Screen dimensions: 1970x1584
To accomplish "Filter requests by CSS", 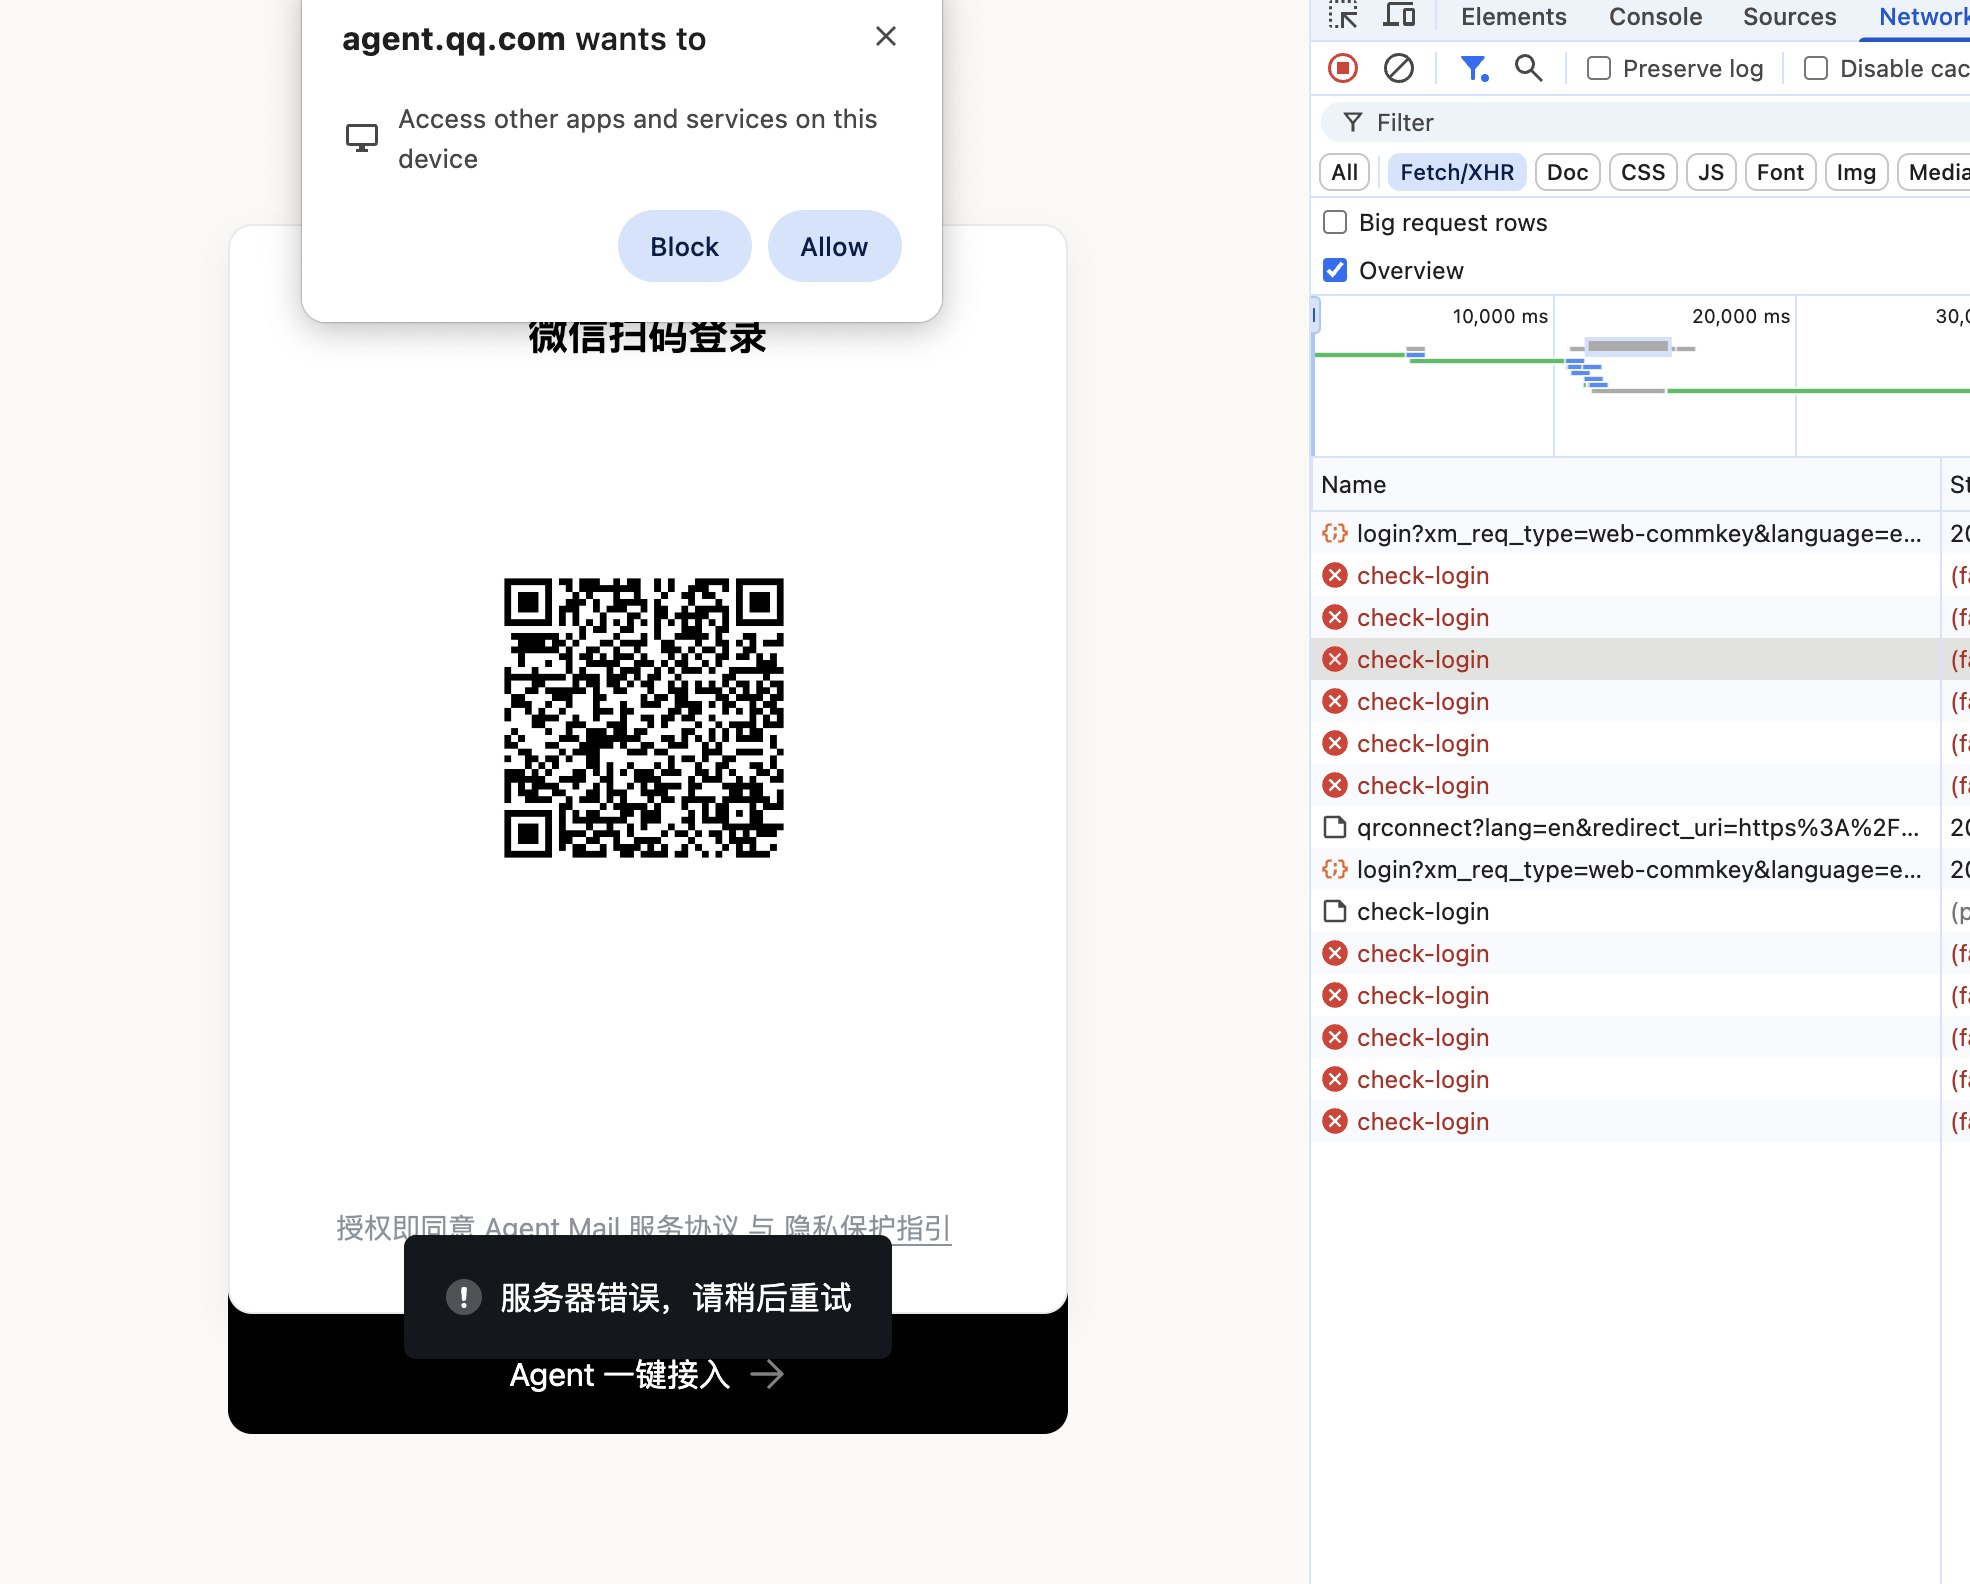I will (1642, 172).
